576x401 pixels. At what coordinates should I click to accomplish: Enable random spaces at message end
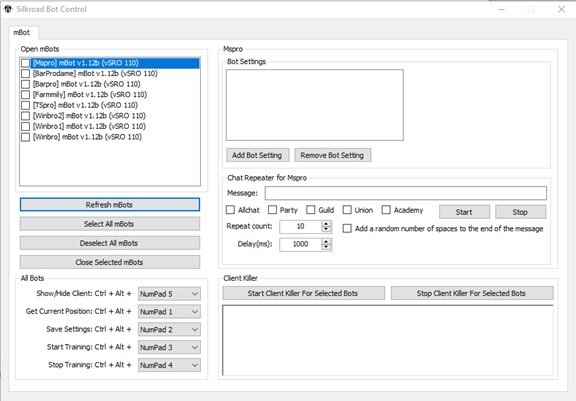pos(347,228)
